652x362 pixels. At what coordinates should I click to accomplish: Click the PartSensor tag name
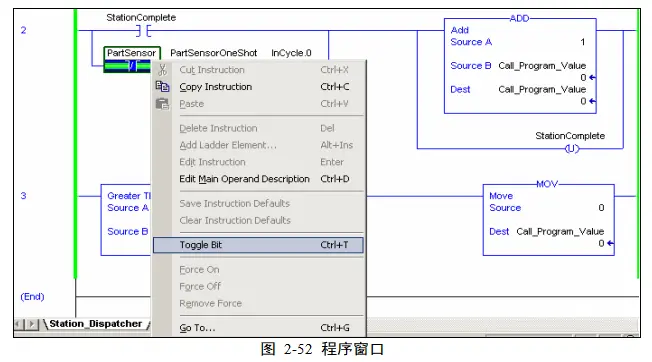tap(131, 53)
